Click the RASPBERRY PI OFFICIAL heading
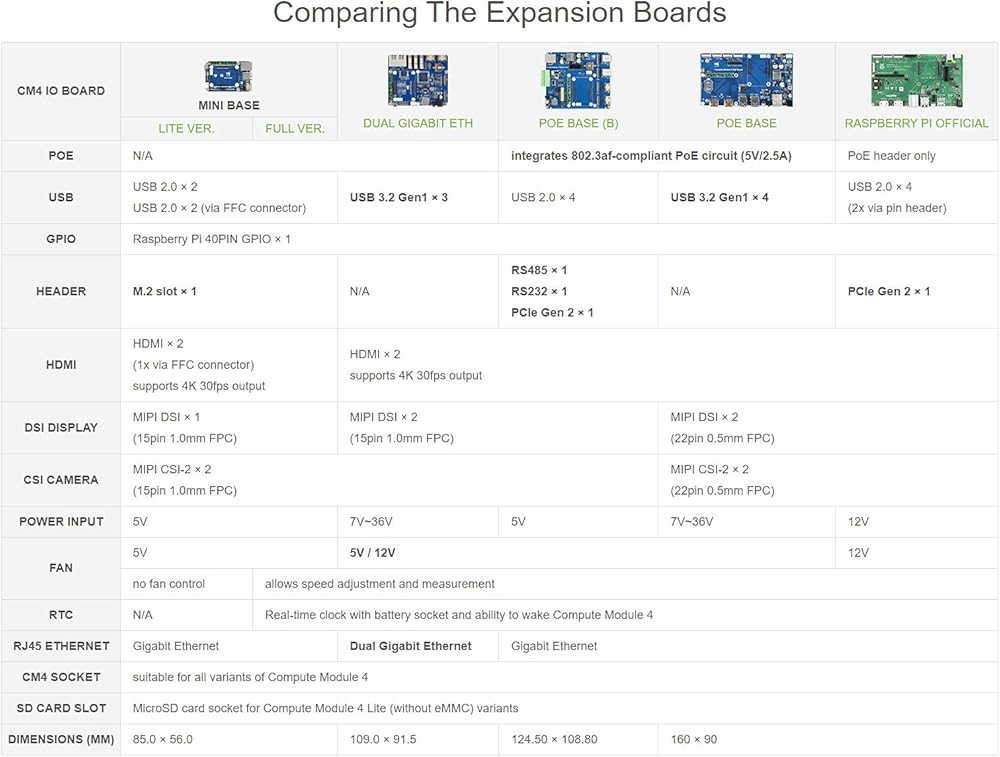Viewport: 1000px width, 757px height. coord(916,123)
